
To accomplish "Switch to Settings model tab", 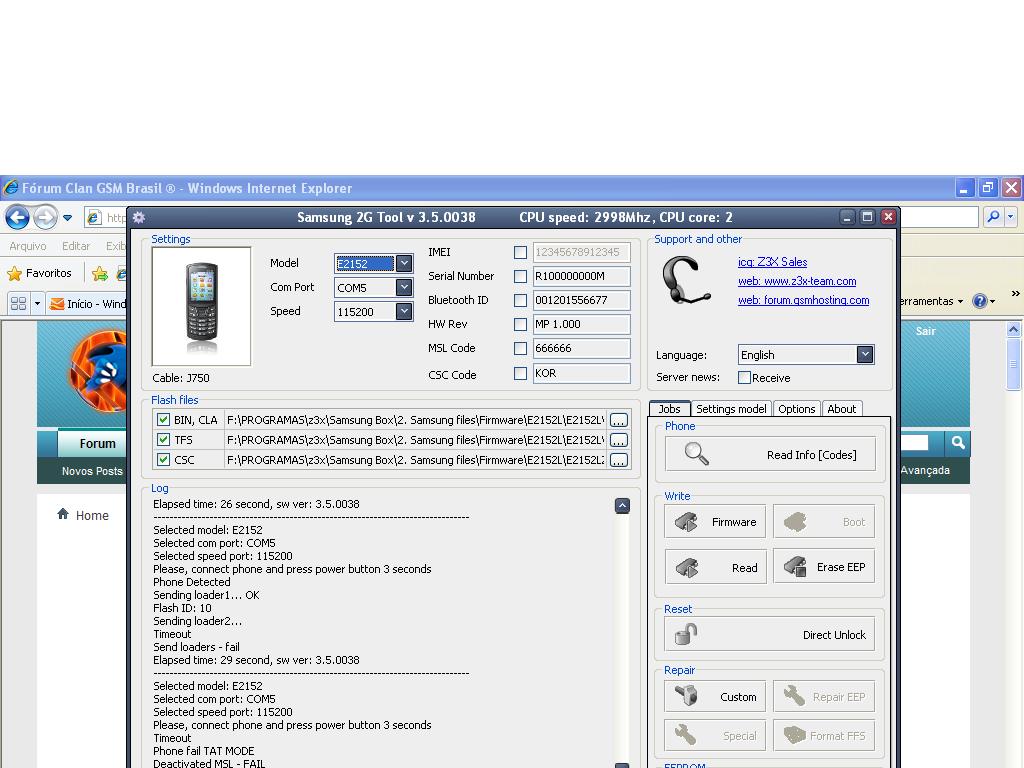I will click(731, 409).
